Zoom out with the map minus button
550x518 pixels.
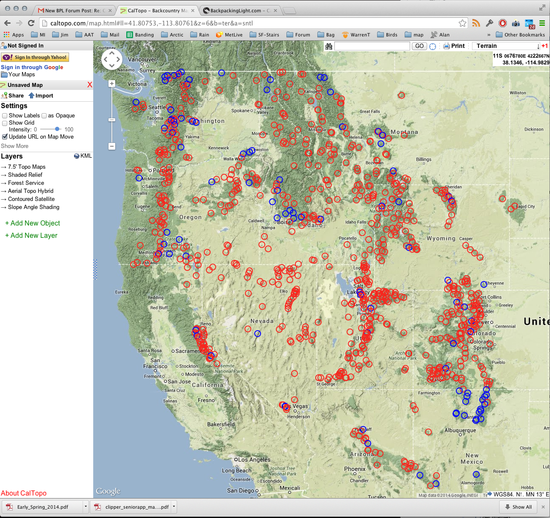[x=112, y=146]
